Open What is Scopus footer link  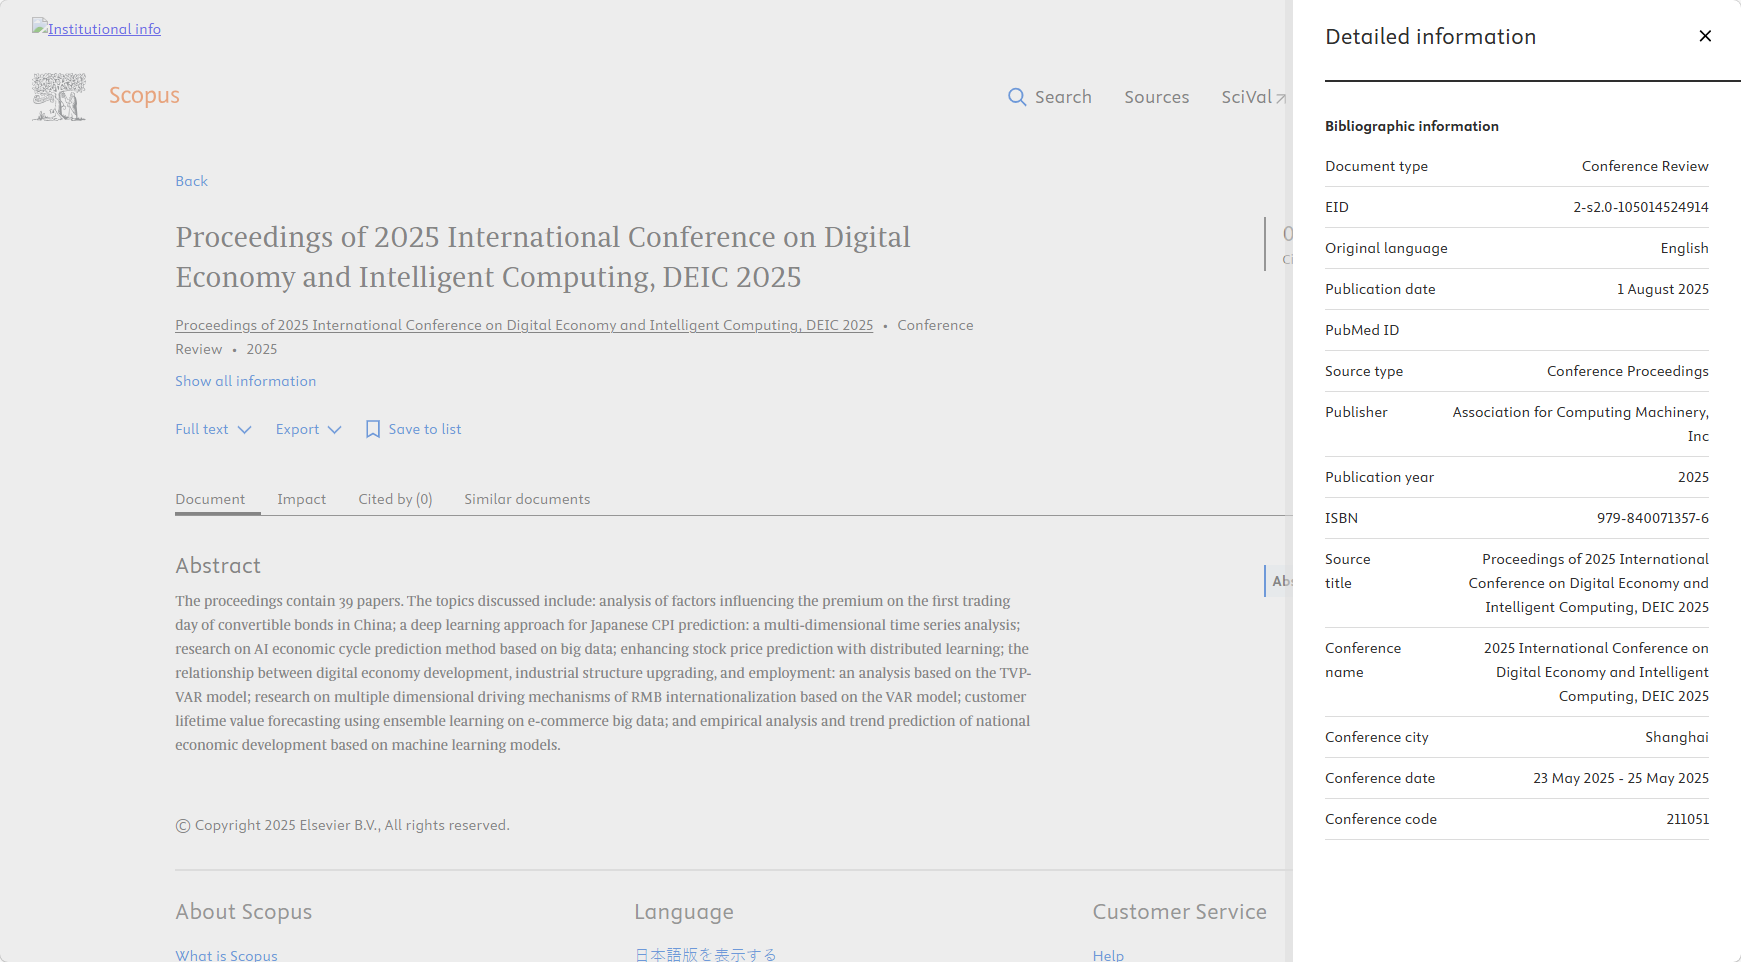tap(226, 955)
